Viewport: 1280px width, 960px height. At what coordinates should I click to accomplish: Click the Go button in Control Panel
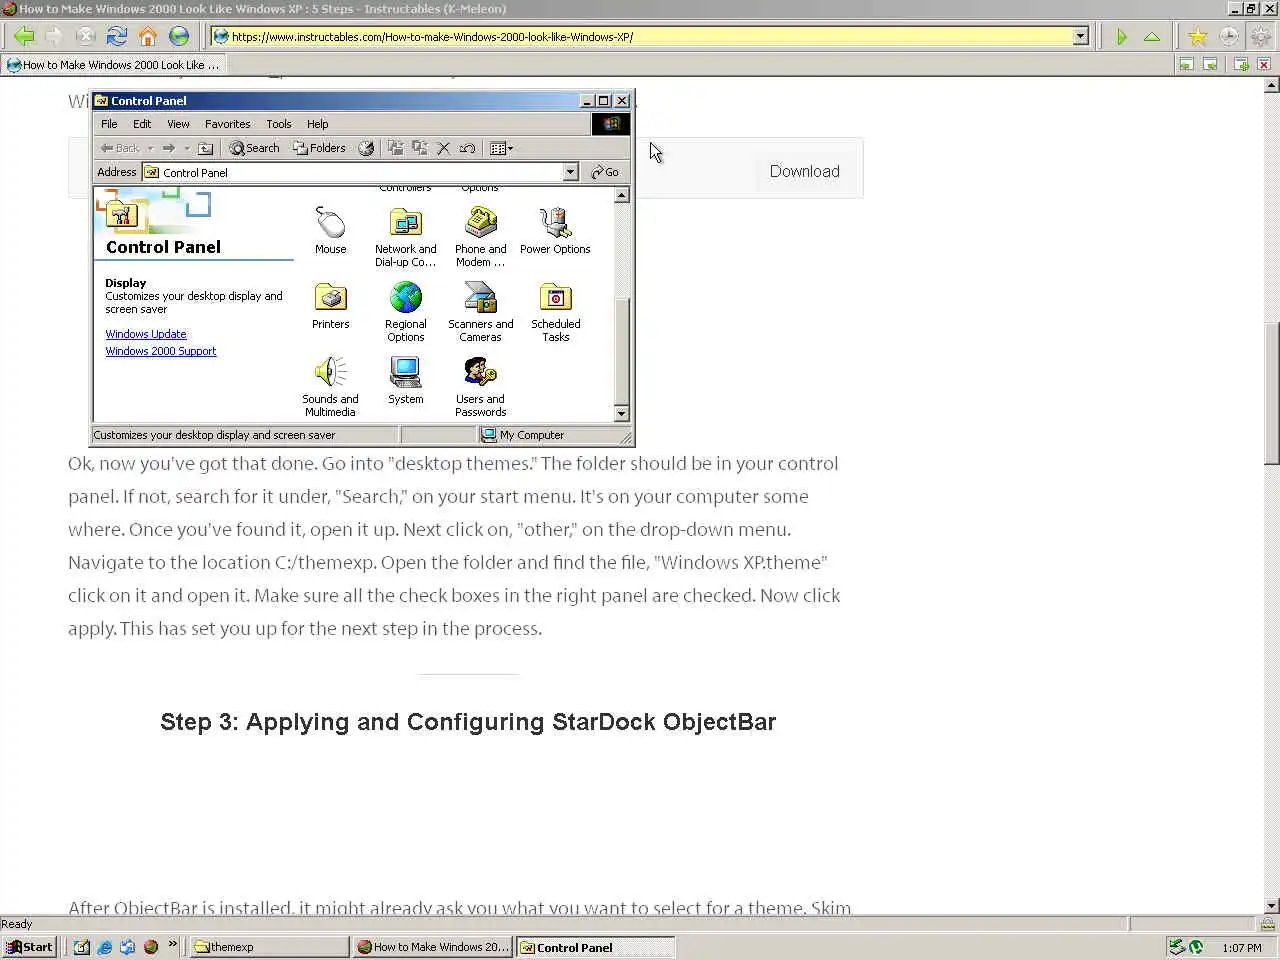pos(604,172)
